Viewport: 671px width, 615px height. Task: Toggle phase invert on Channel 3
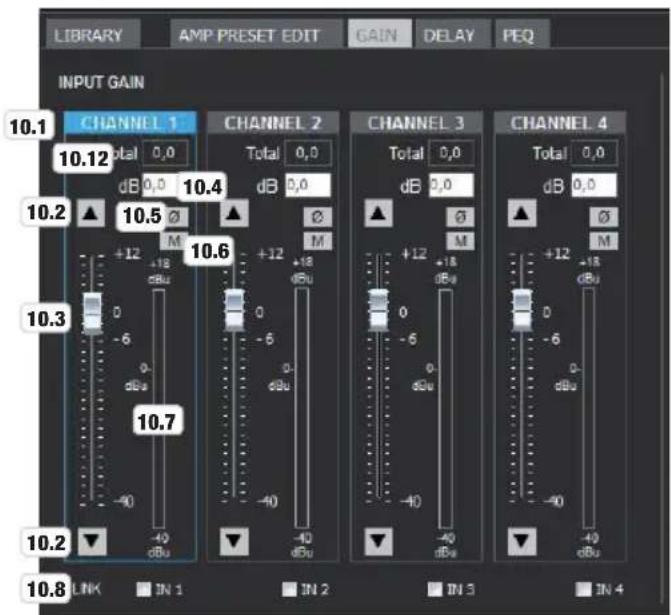[x=460, y=217]
